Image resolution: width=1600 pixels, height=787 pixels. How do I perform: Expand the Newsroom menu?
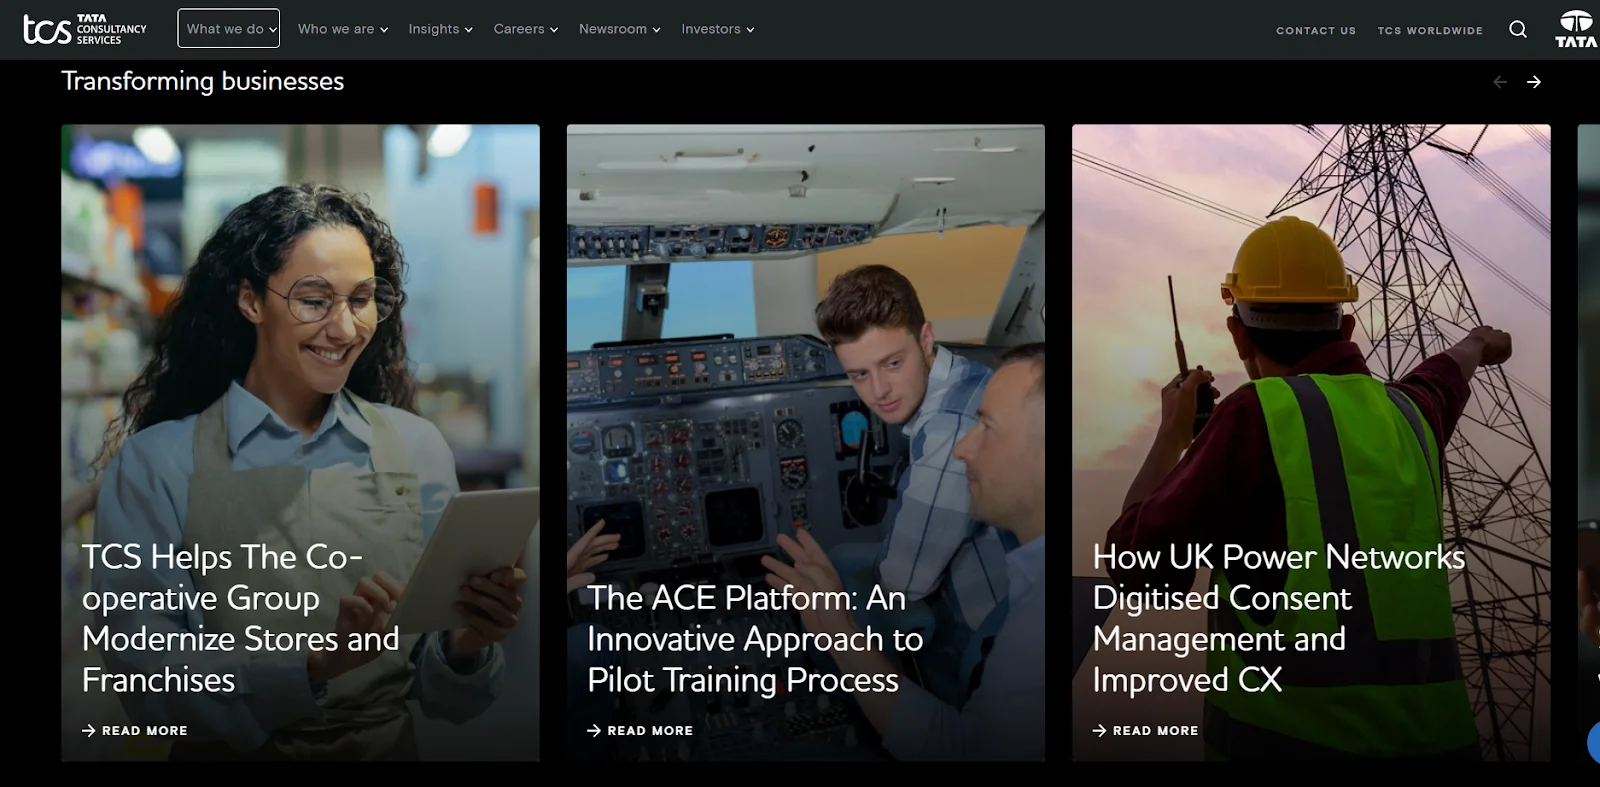click(620, 29)
